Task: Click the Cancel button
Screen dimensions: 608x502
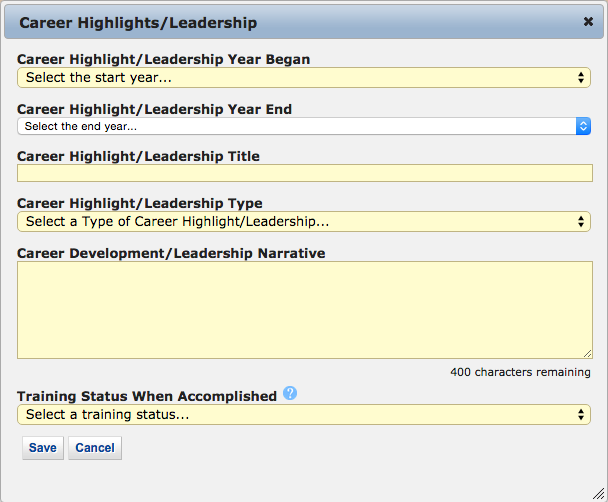Action: coord(95,448)
